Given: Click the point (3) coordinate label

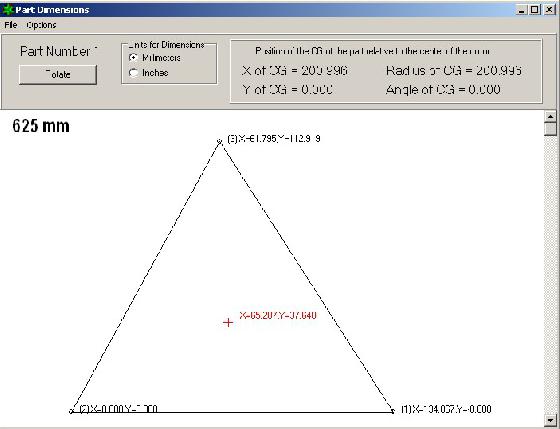Looking at the screenshot, I should click(274, 139).
